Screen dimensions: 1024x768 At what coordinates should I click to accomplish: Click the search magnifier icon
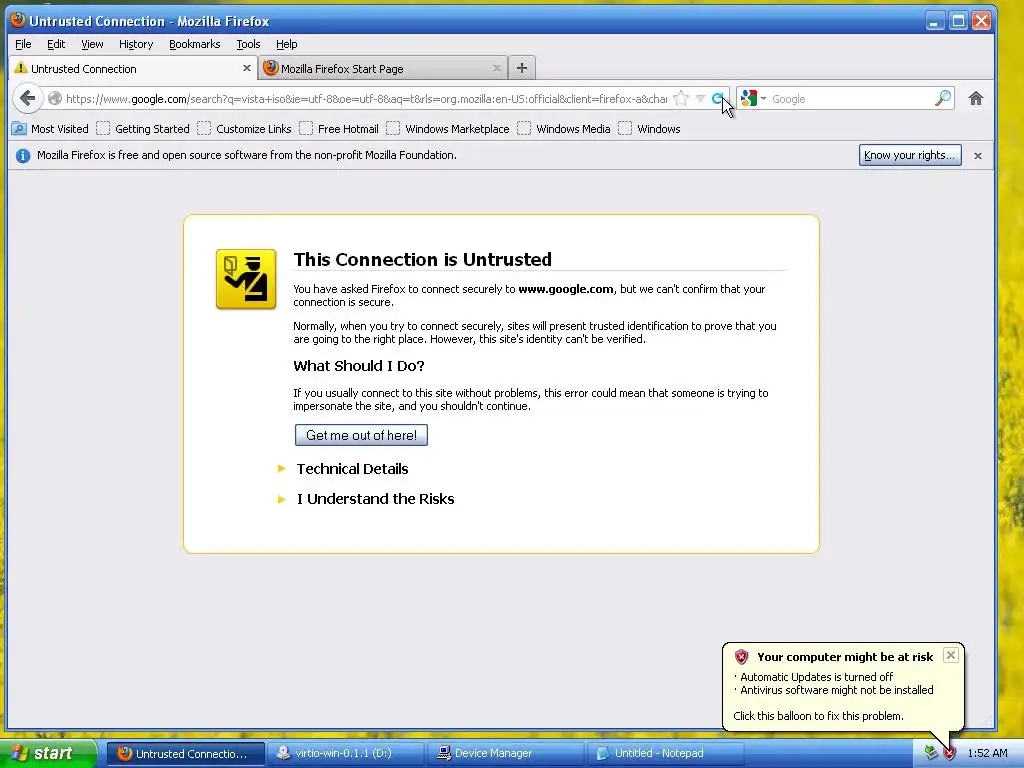point(943,99)
